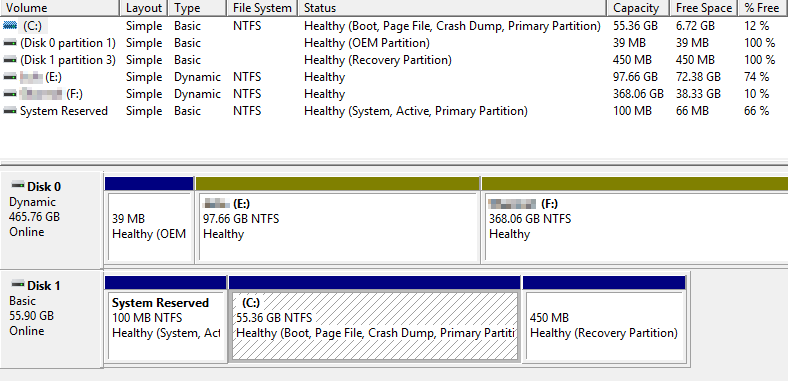788x381 pixels.
Task: Sort by the % Free column header
Action: (x=763, y=8)
